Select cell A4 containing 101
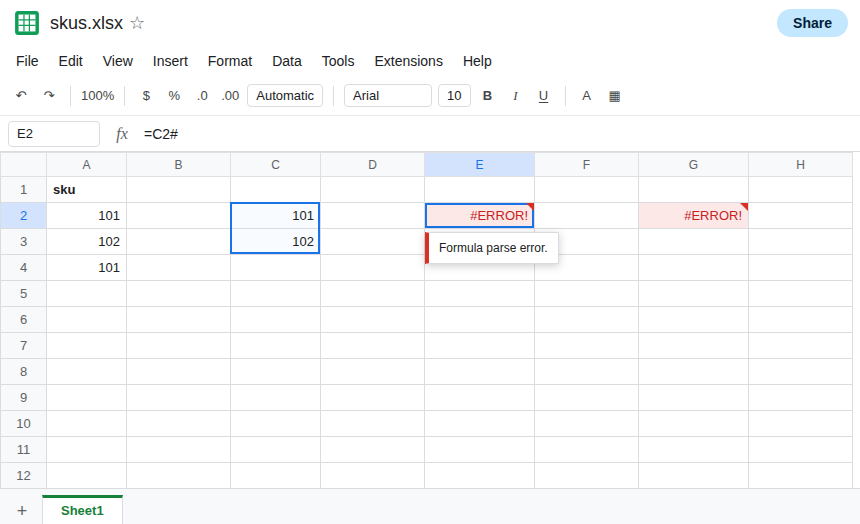This screenshot has height=524, width=860. tap(87, 268)
